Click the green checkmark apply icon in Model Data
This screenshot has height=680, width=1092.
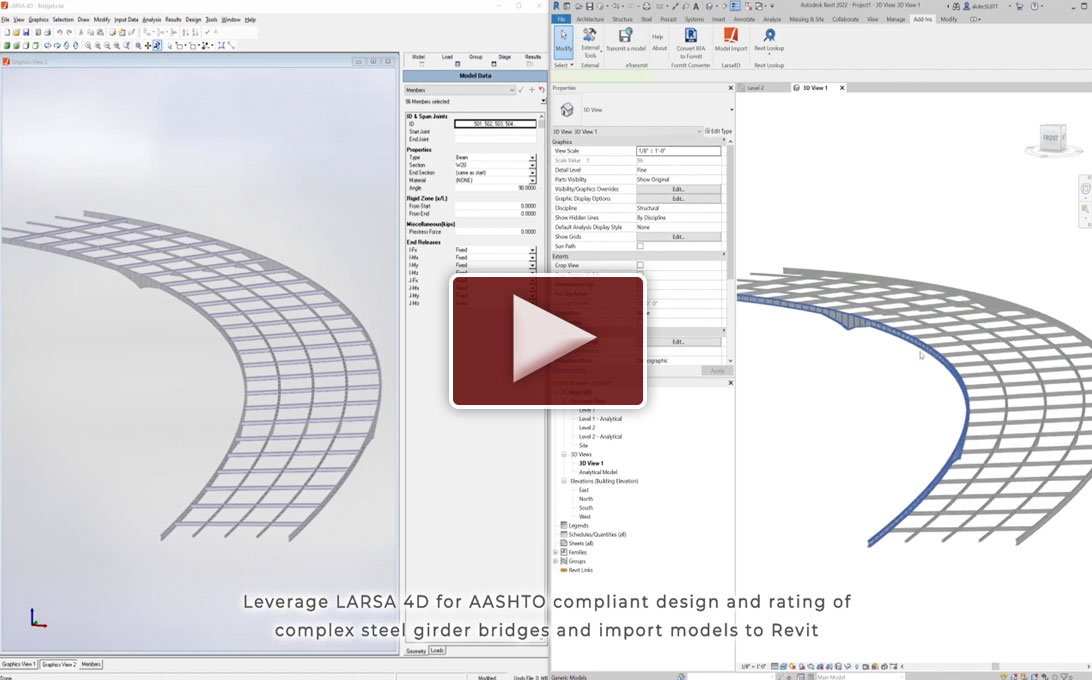[x=521, y=90]
